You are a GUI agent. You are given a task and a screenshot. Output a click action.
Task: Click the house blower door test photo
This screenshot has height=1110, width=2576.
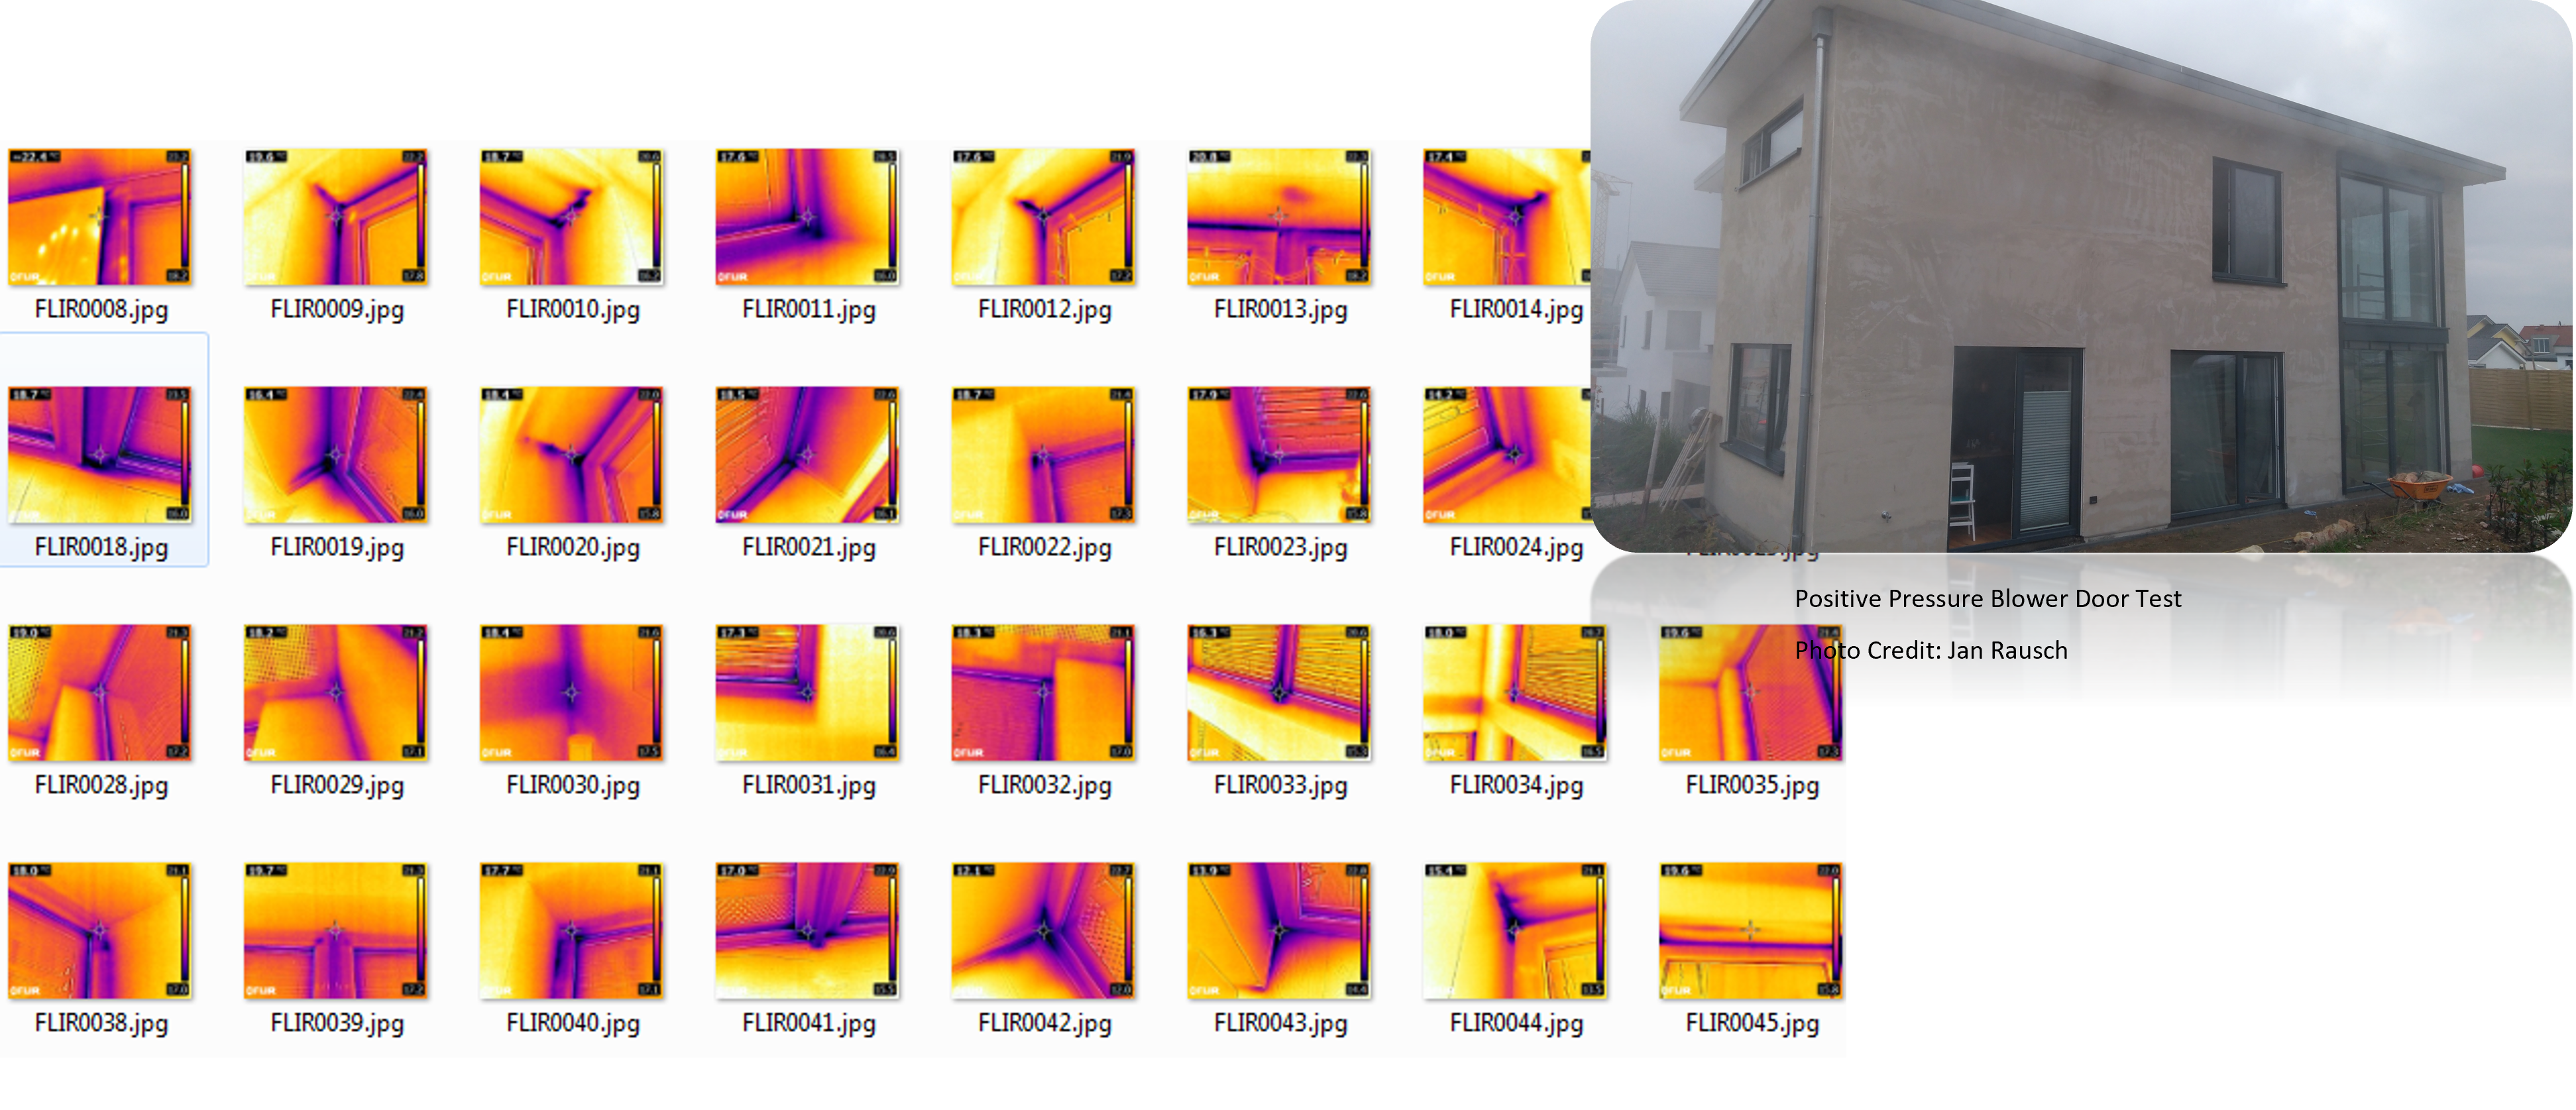2081,276
